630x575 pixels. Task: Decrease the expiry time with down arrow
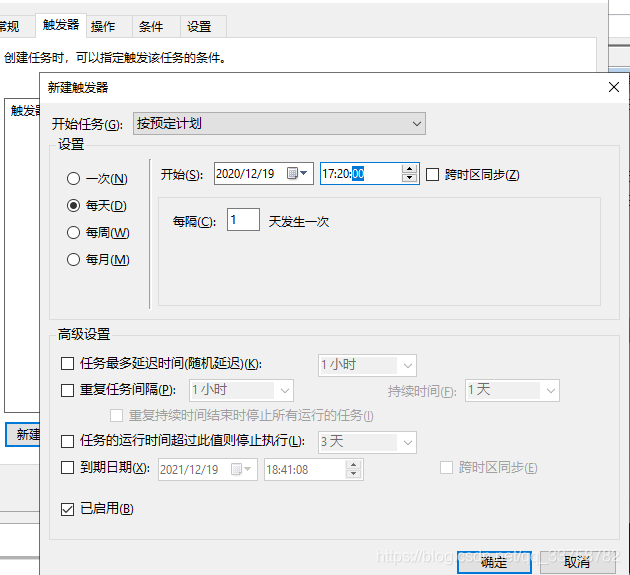click(353, 474)
